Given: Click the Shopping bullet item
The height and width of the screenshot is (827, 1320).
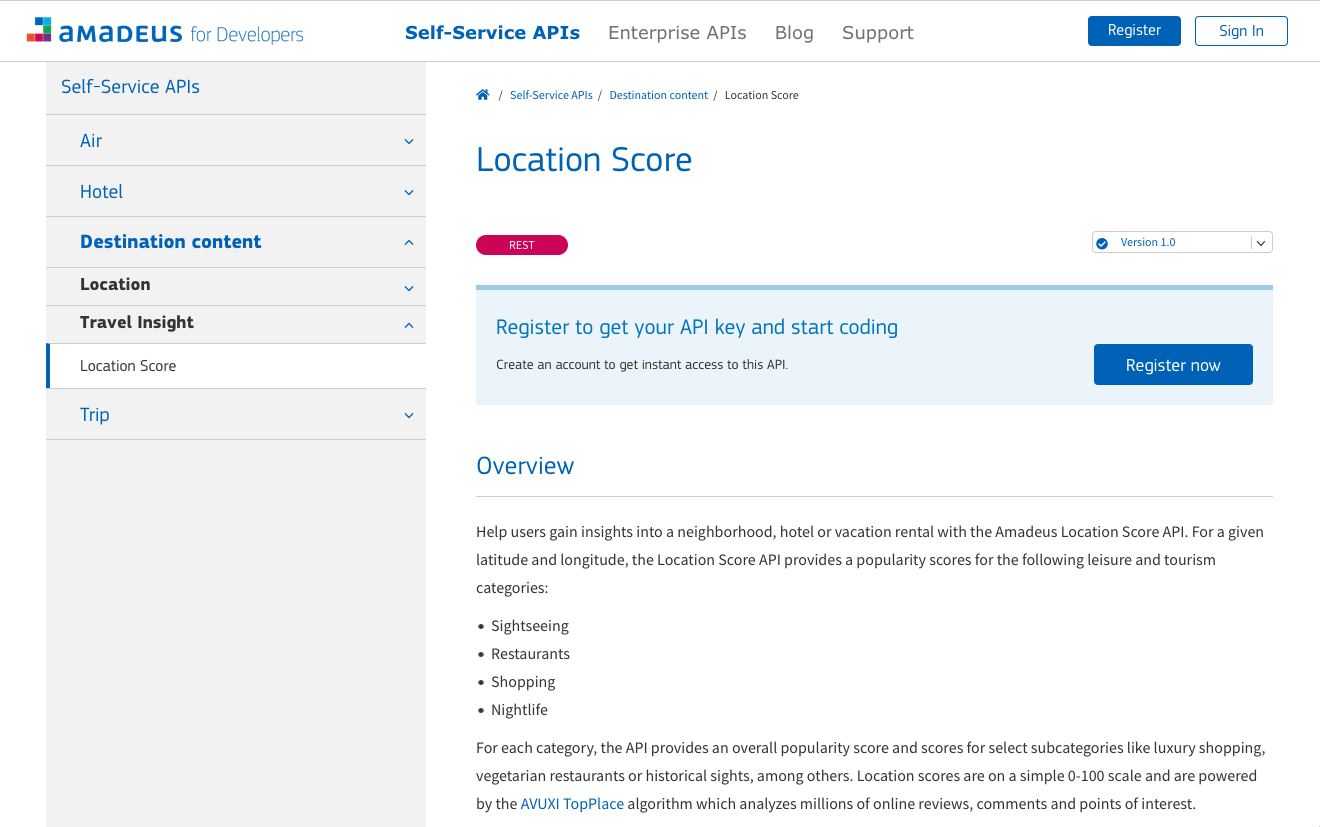Looking at the screenshot, I should coord(523,682).
